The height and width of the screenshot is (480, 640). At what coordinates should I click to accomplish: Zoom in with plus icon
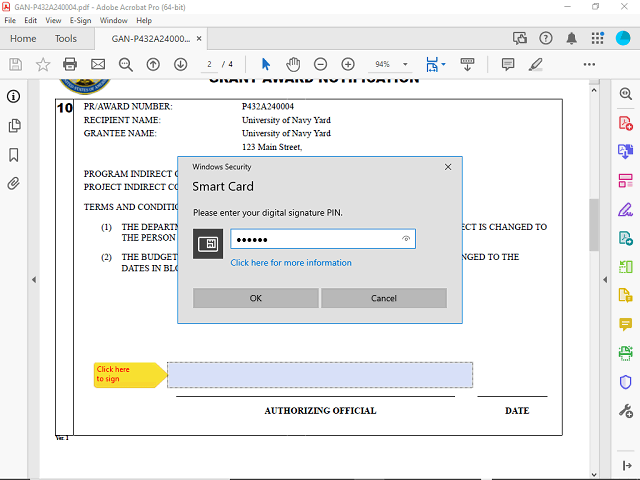[348, 64]
